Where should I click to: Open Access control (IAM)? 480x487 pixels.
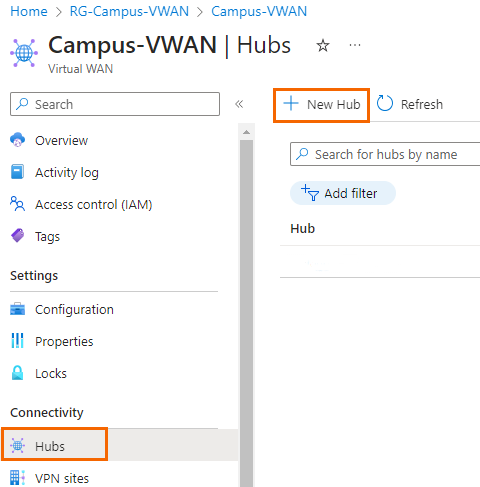click(93, 204)
